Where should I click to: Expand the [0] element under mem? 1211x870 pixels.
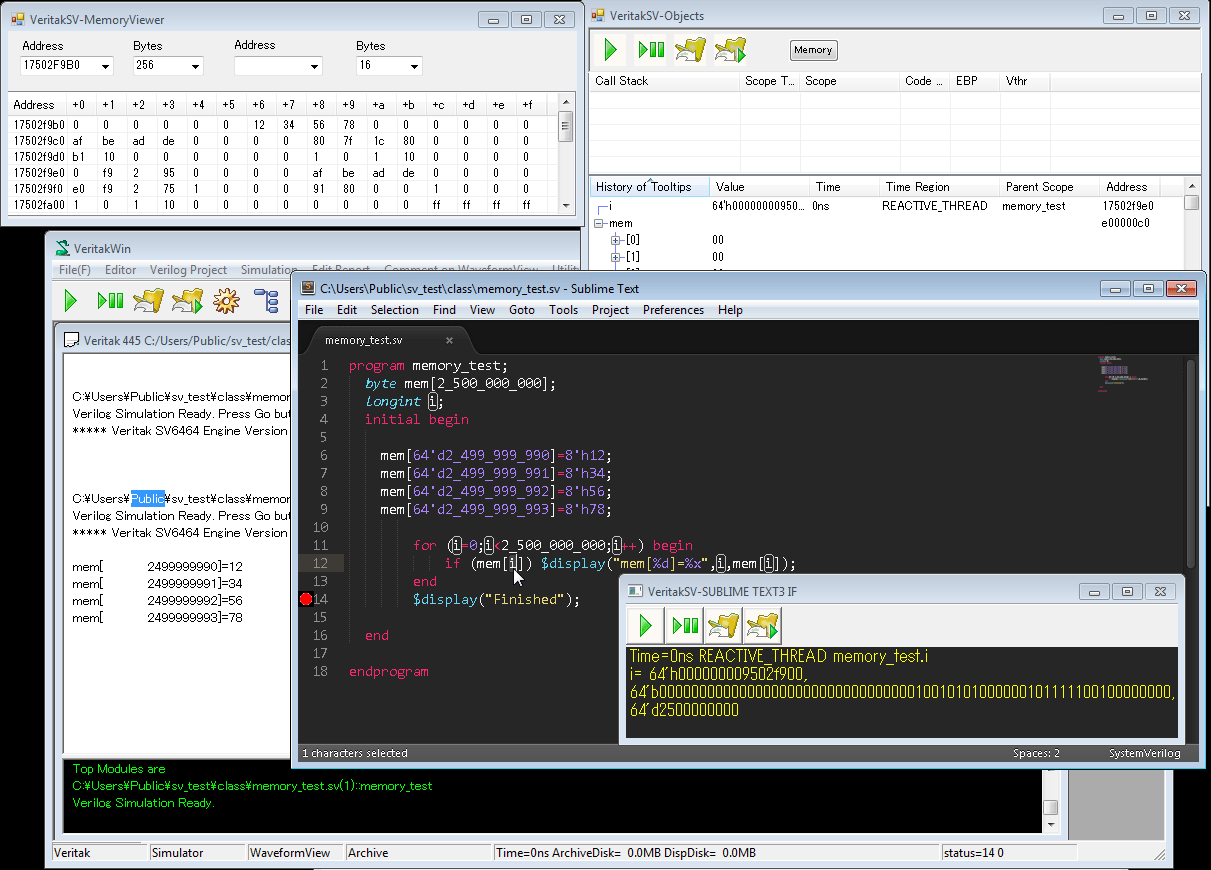pyautogui.click(x=617, y=241)
